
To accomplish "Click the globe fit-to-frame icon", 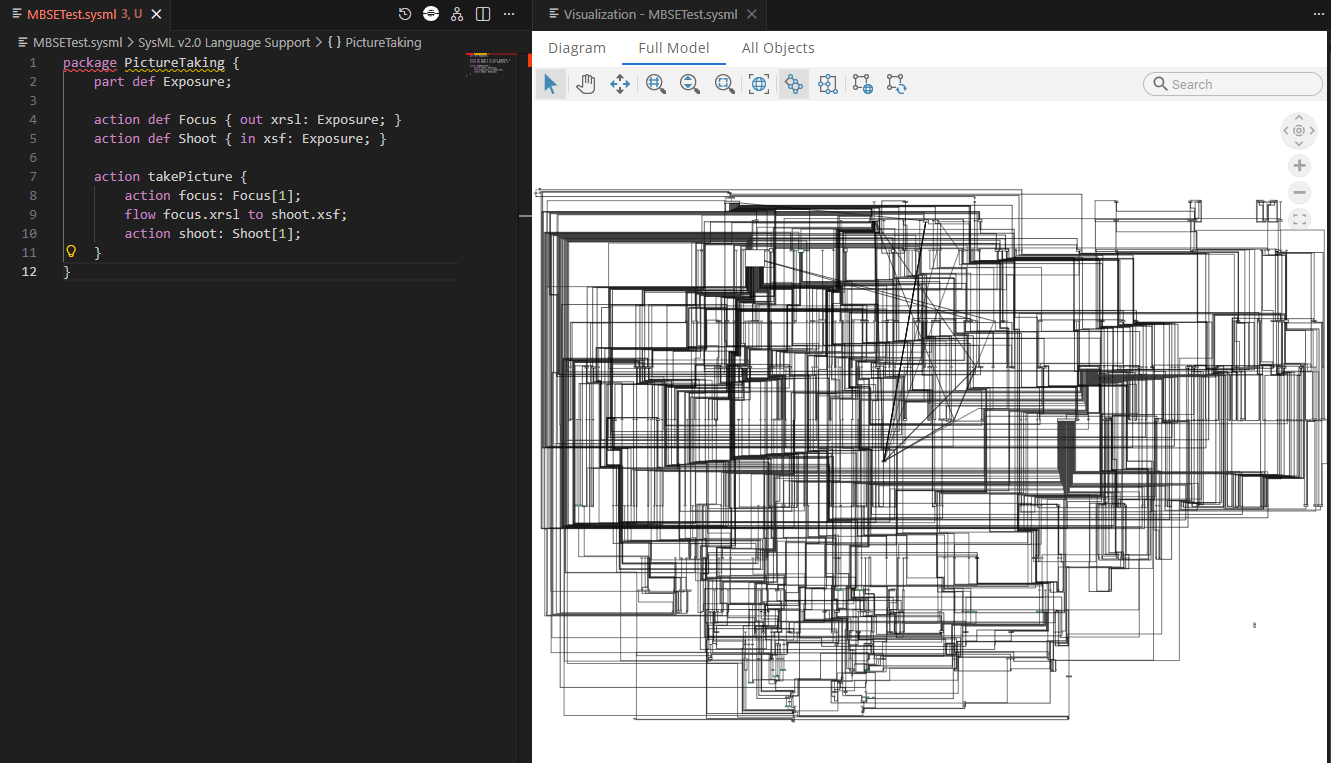I will coord(760,85).
